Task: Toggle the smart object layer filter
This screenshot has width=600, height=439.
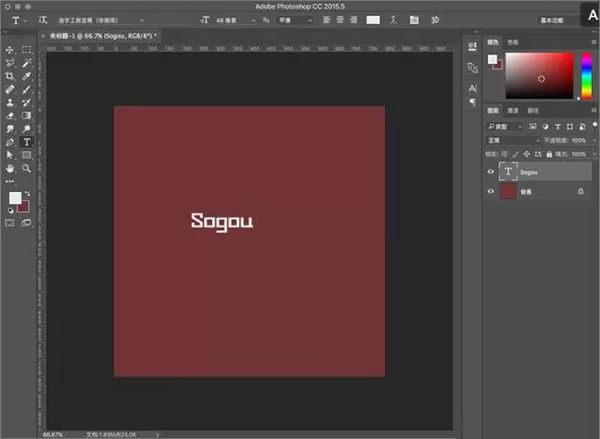Action: tap(582, 126)
